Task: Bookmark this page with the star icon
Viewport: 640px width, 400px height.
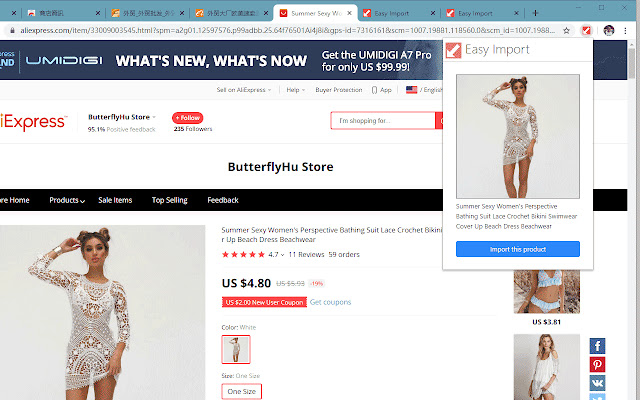Action: [566, 30]
